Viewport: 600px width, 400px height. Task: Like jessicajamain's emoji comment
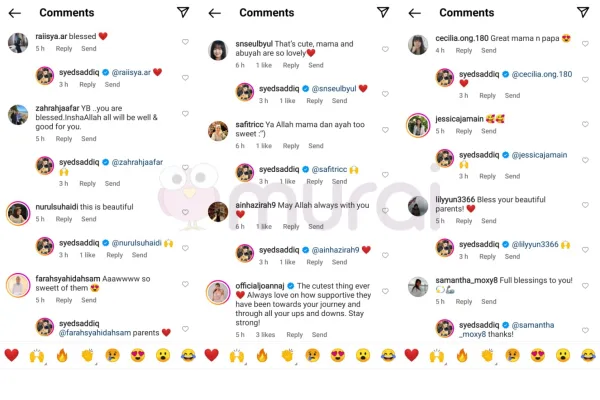point(585,124)
